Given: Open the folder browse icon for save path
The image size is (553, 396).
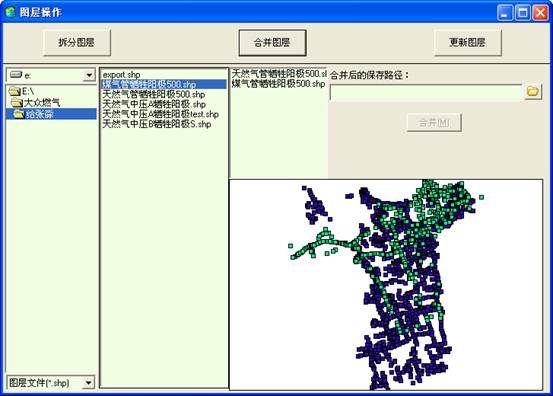Looking at the screenshot, I should pyautogui.click(x=533, y=92).
